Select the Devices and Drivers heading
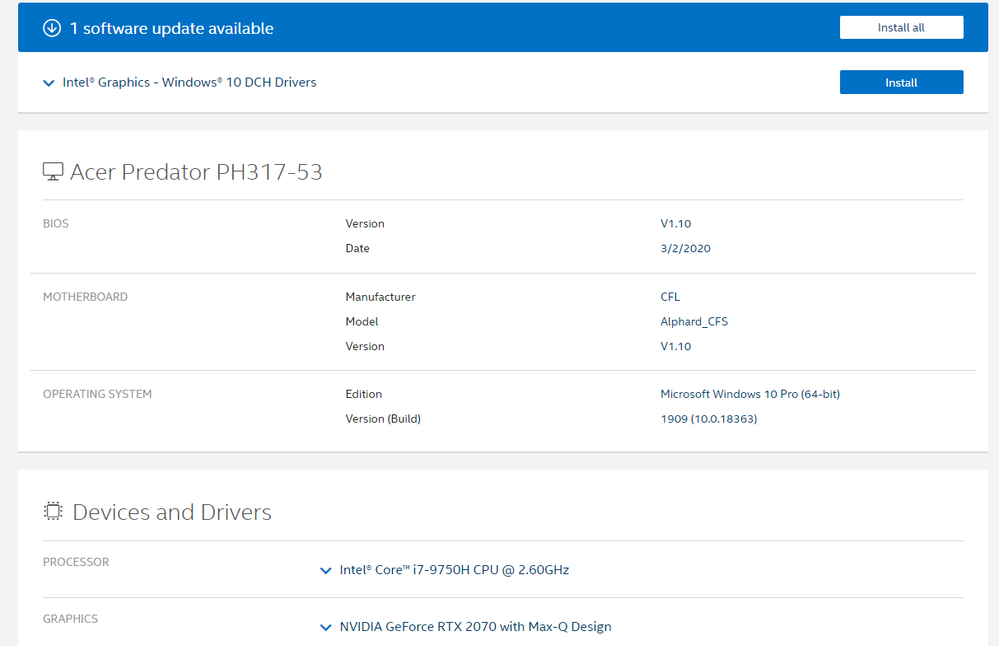999x646 pixels. 172,512
